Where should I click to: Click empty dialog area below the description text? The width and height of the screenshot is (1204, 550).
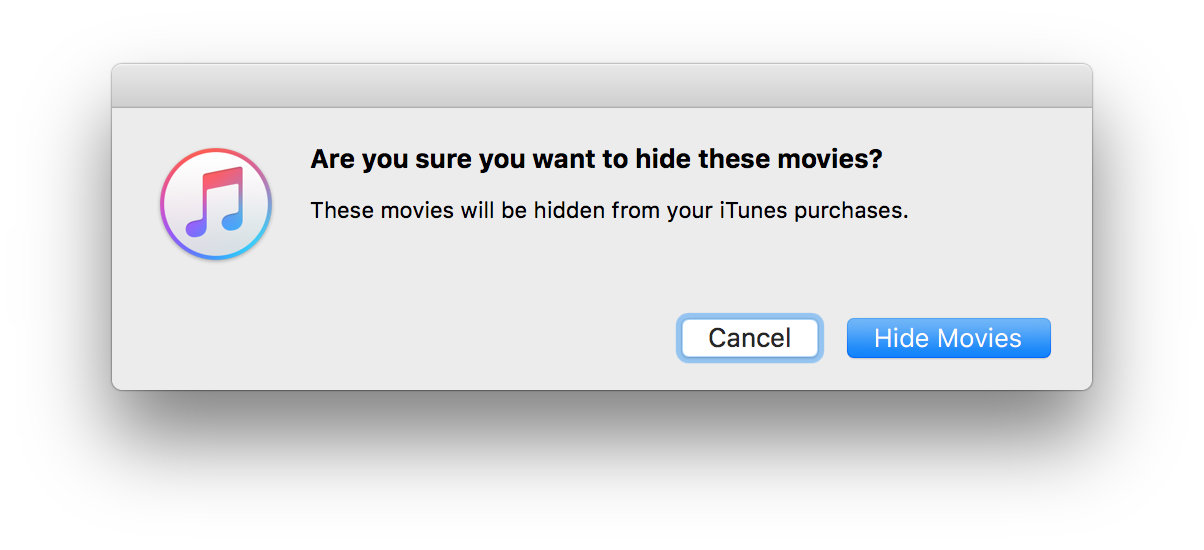(600, 270)
